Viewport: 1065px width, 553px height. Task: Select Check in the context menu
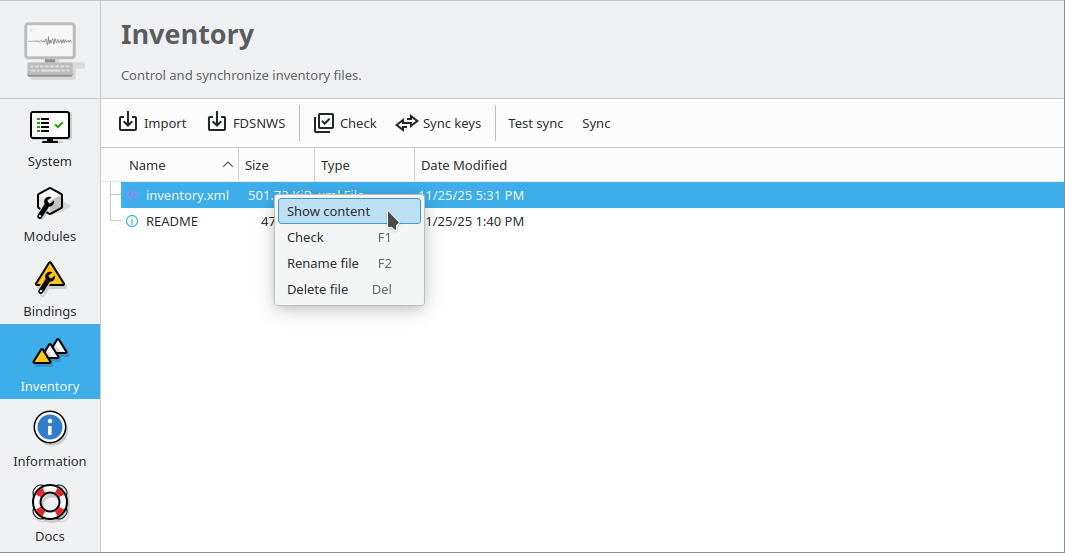[306, 238]
